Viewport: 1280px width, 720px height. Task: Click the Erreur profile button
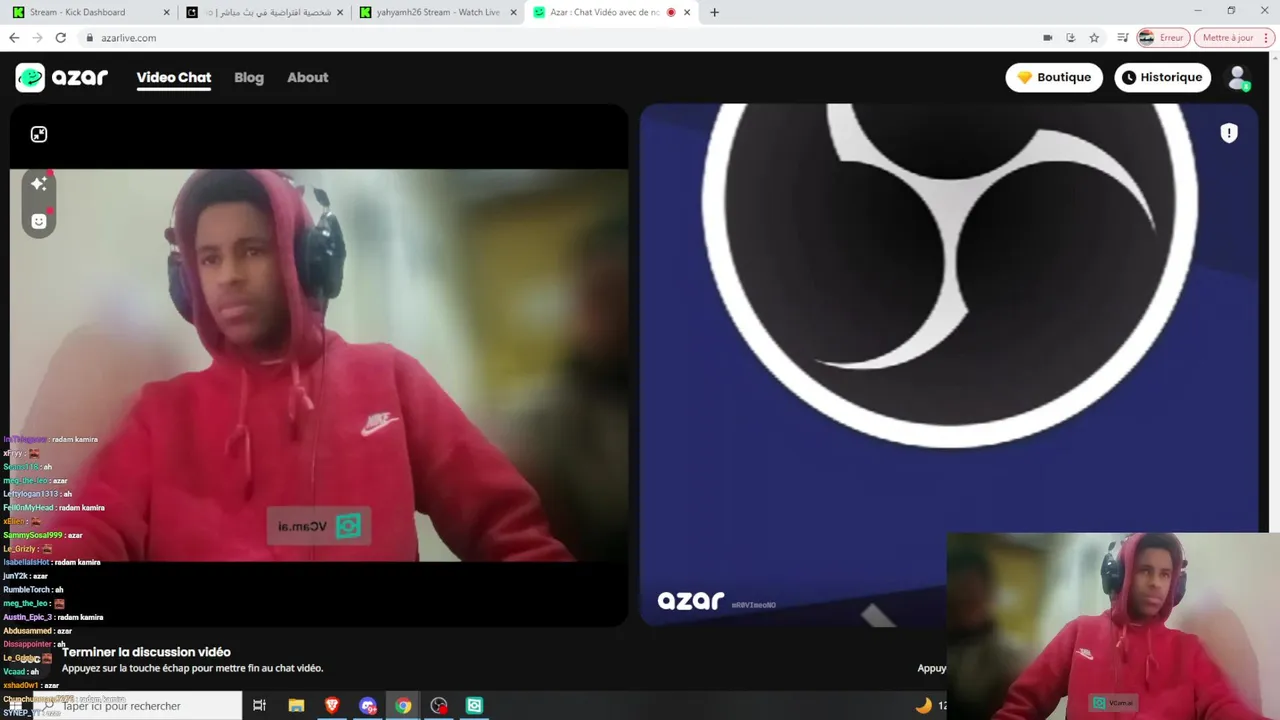[1163, 37]
